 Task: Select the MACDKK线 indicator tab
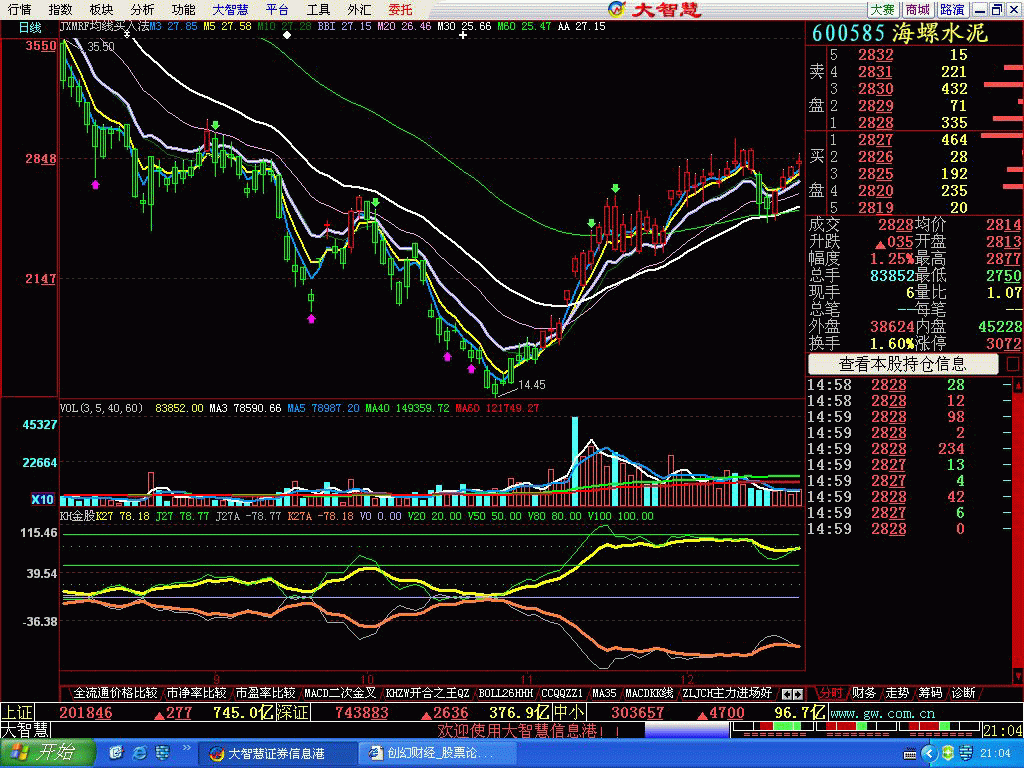click(x=649, y=692)
